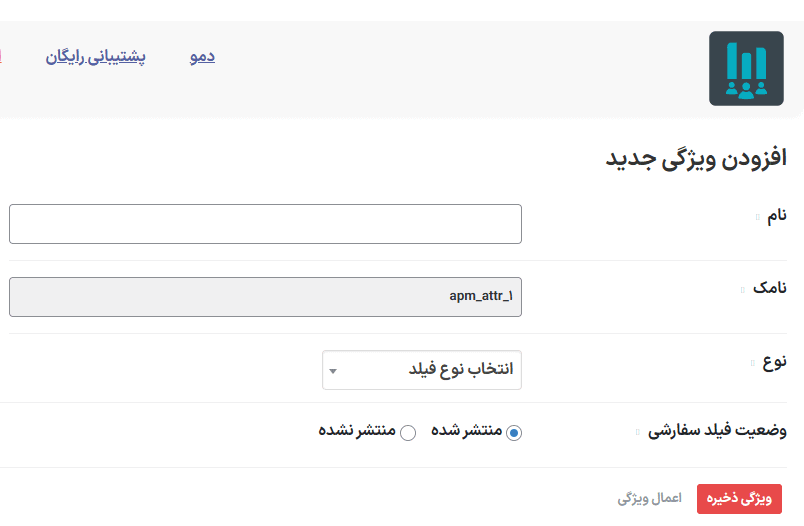
Task: Click the partially visible red link at header edge
Action: pos(1,56)
